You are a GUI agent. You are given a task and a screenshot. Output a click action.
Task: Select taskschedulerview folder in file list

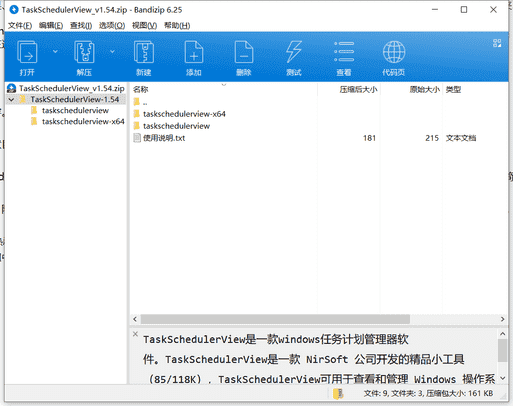coord(176,126)
